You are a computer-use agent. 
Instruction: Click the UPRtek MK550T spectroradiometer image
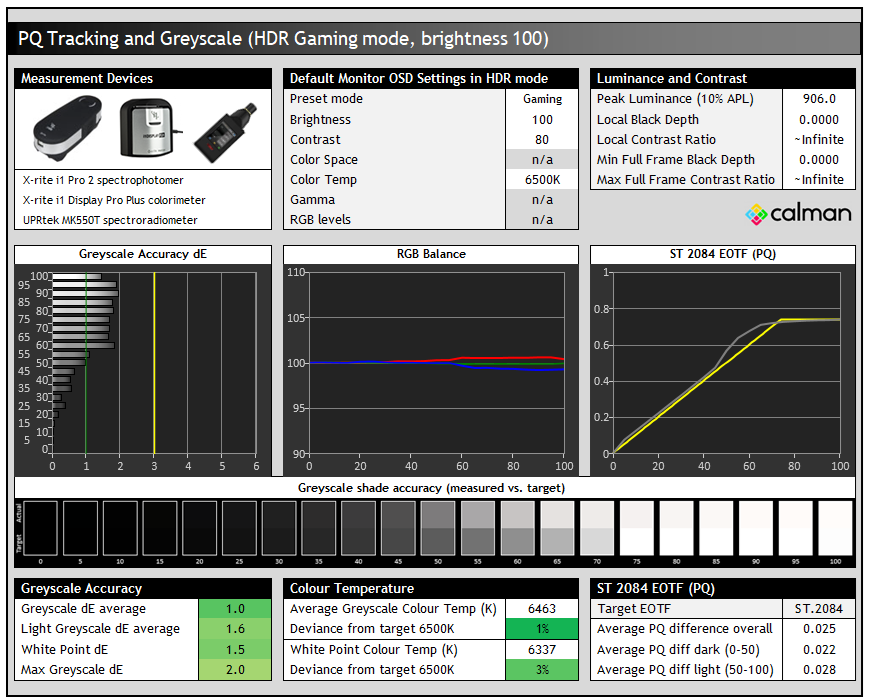221,131
